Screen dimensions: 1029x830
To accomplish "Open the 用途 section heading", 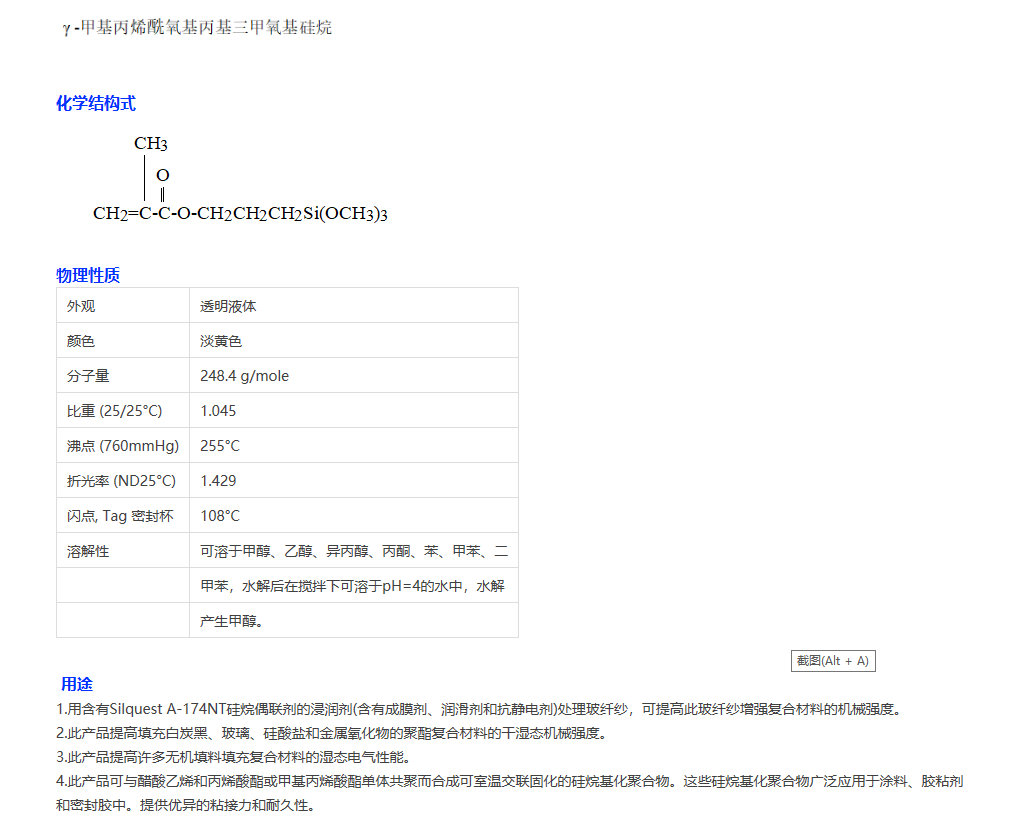I will coord(77,684).
